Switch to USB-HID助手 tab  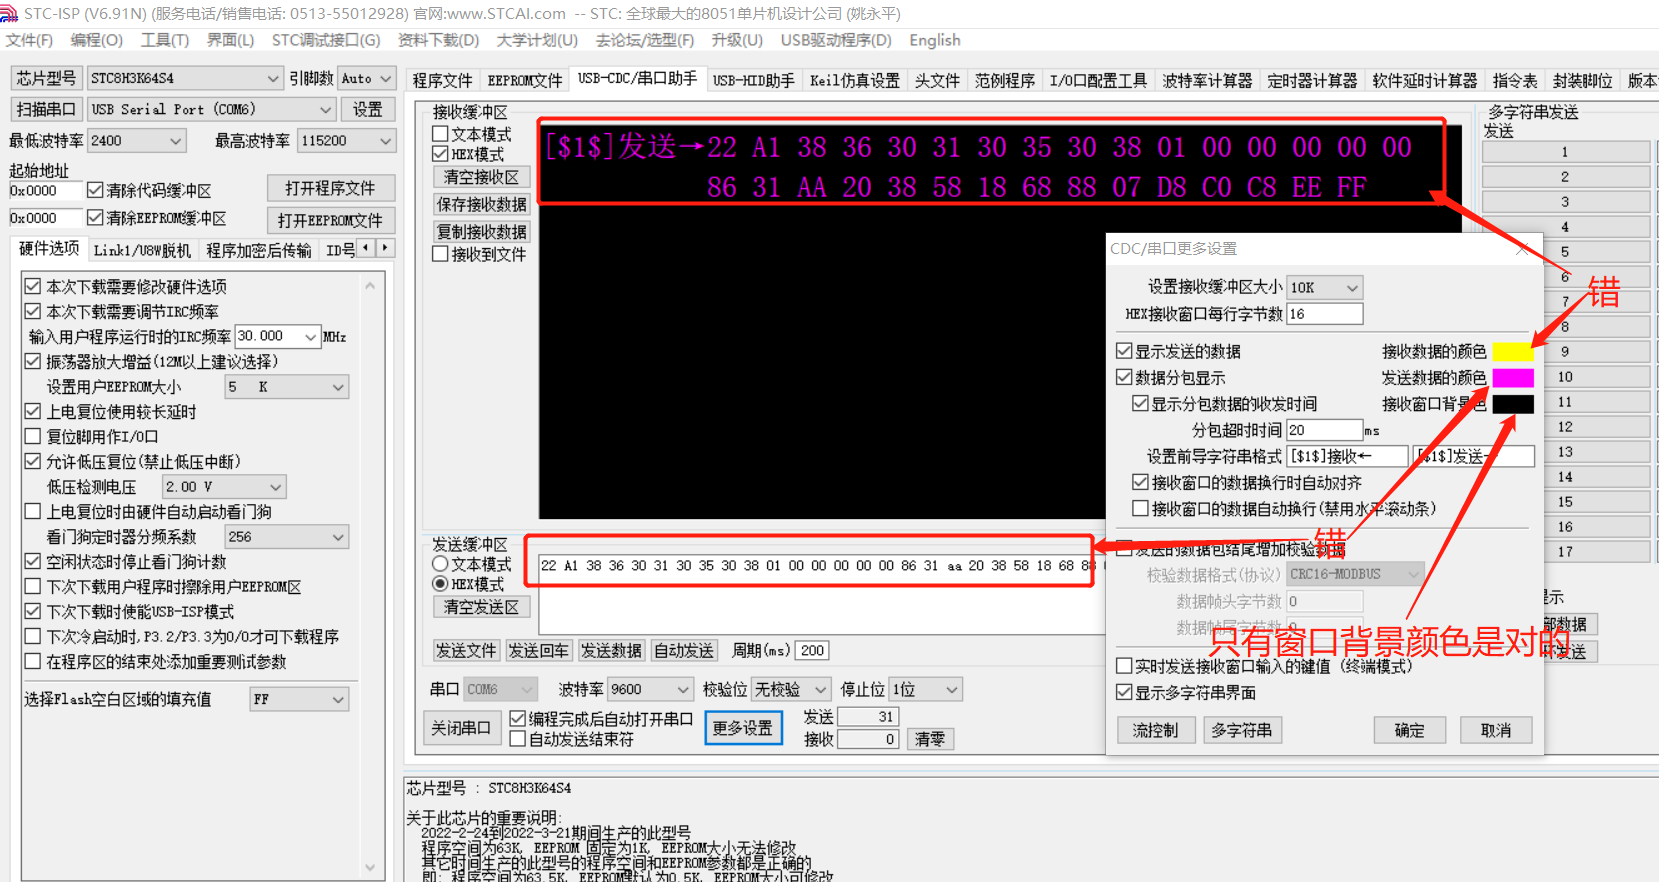click(x=754, y=81)
